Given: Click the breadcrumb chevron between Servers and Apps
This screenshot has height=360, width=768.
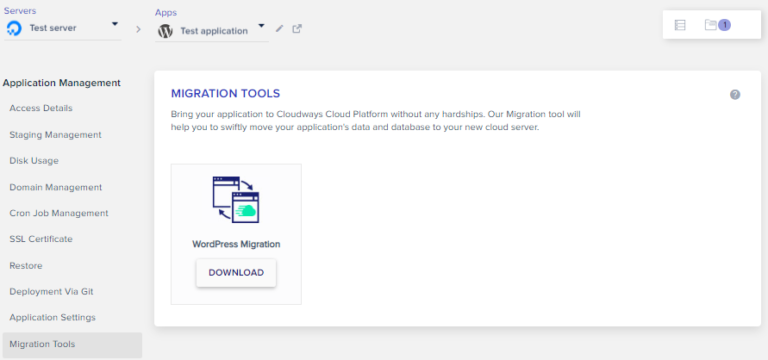Looking at the screenshot, I should (138, 29).
